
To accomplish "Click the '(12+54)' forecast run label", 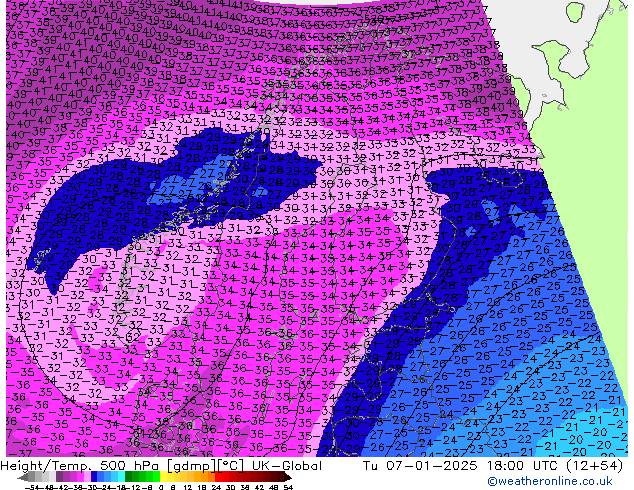I will 594,466.
